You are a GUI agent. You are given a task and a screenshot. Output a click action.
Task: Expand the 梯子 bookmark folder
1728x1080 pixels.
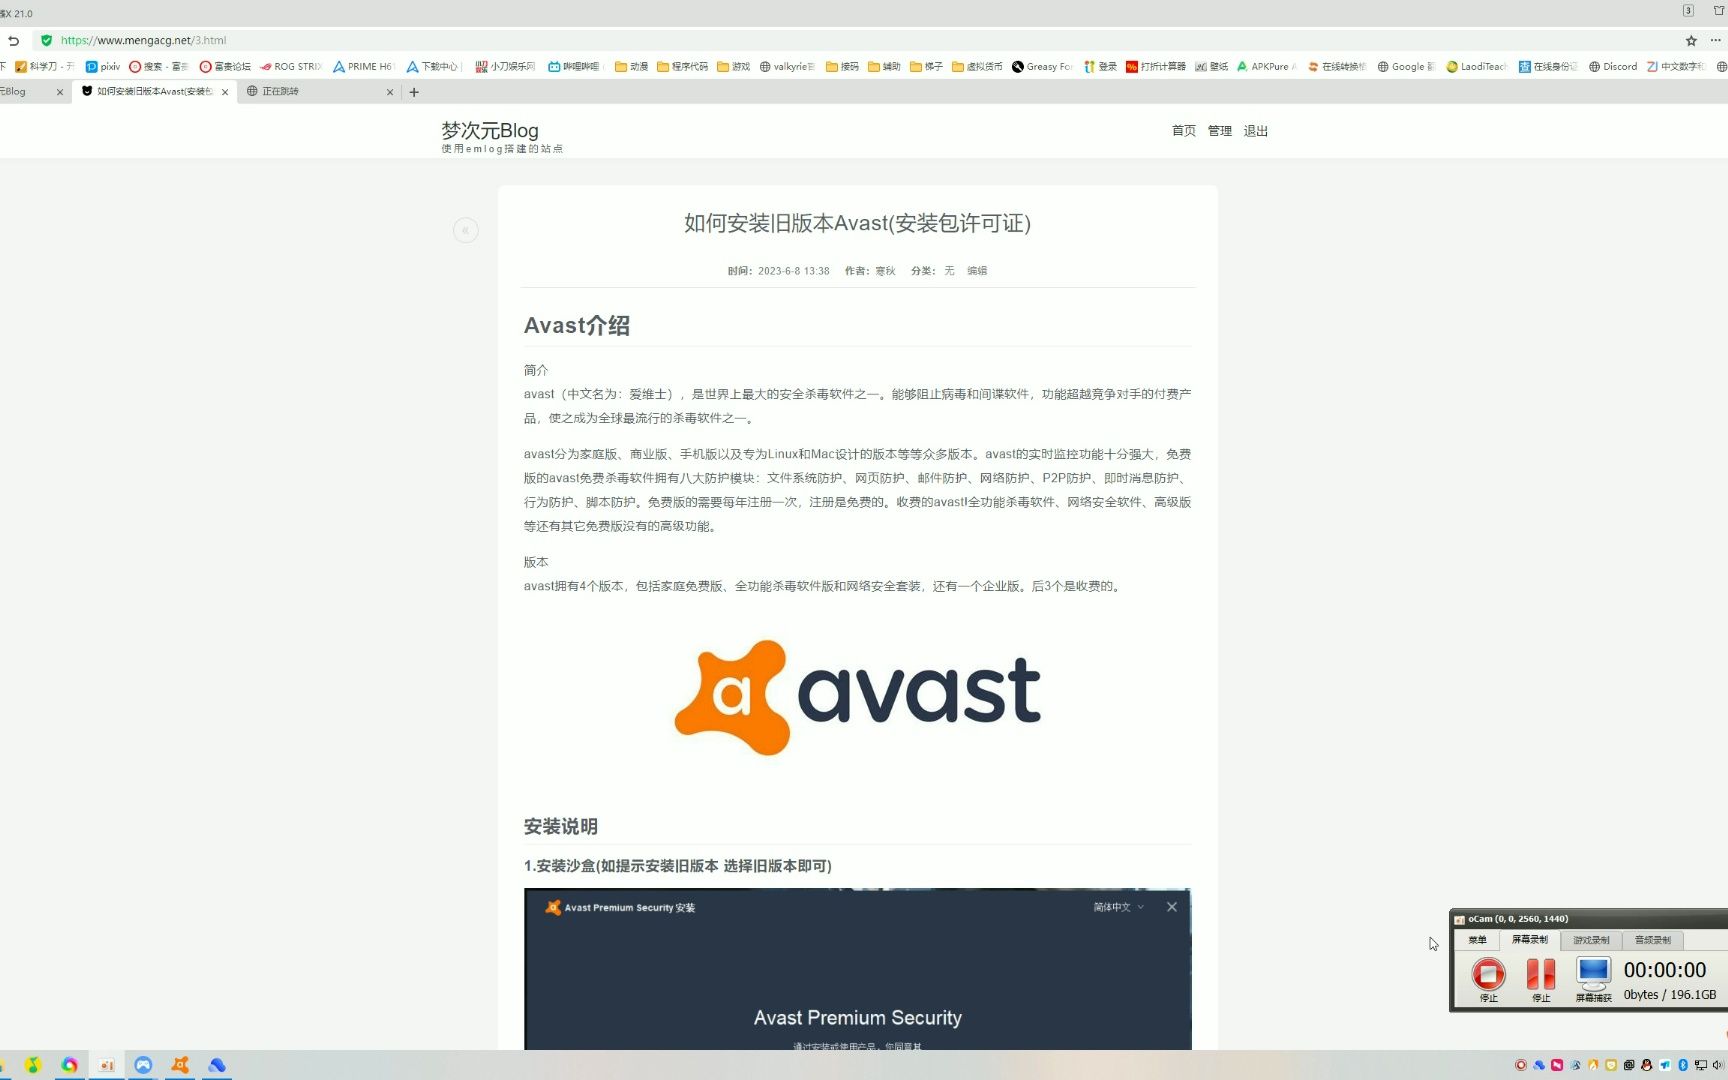(926, 67)
